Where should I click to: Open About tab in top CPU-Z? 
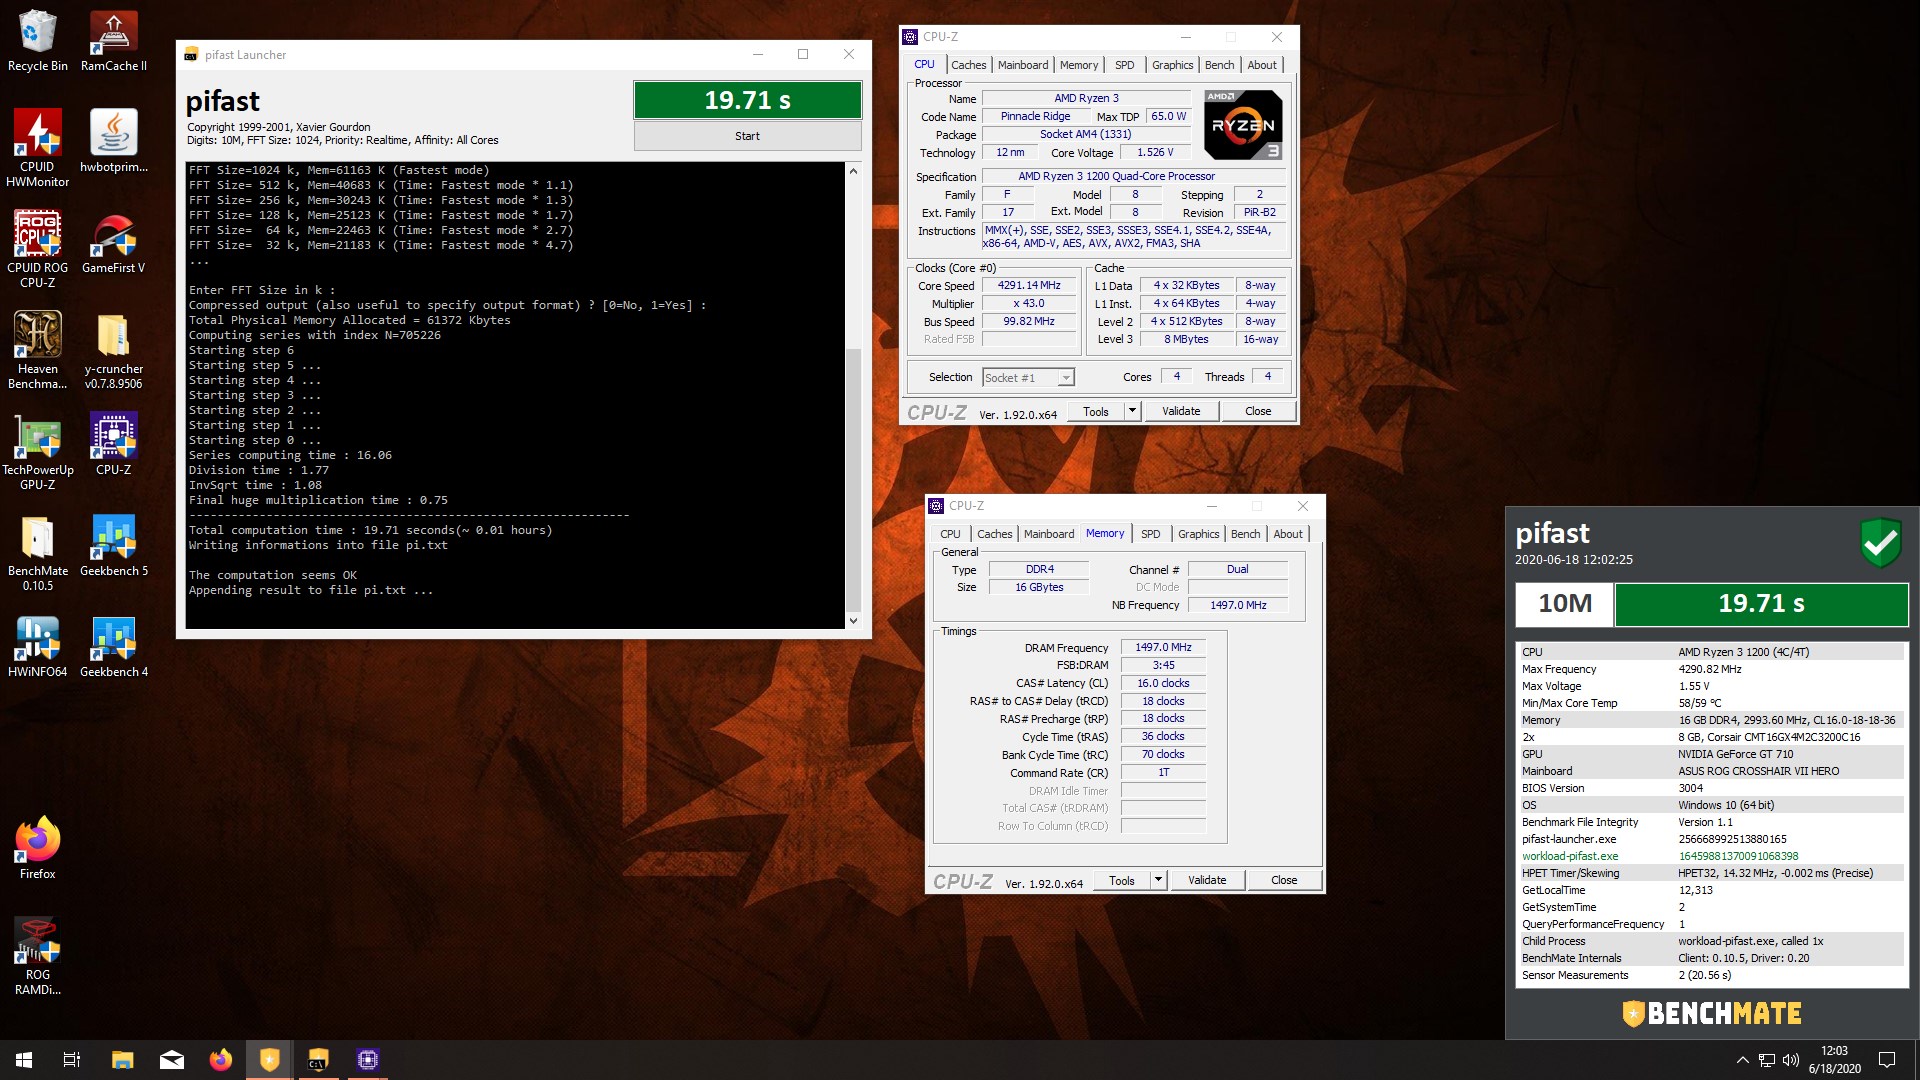[x=1262, y=65]
